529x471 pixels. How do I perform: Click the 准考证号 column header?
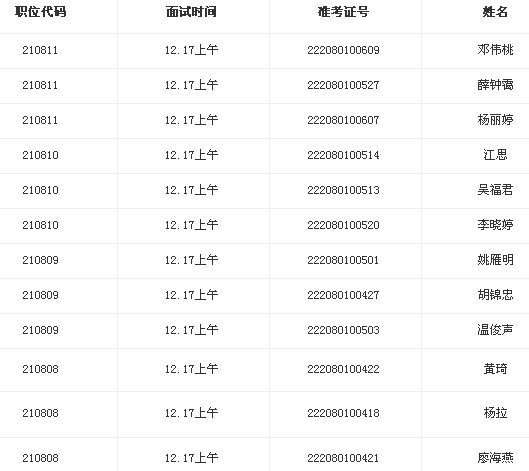pos(343,12)
